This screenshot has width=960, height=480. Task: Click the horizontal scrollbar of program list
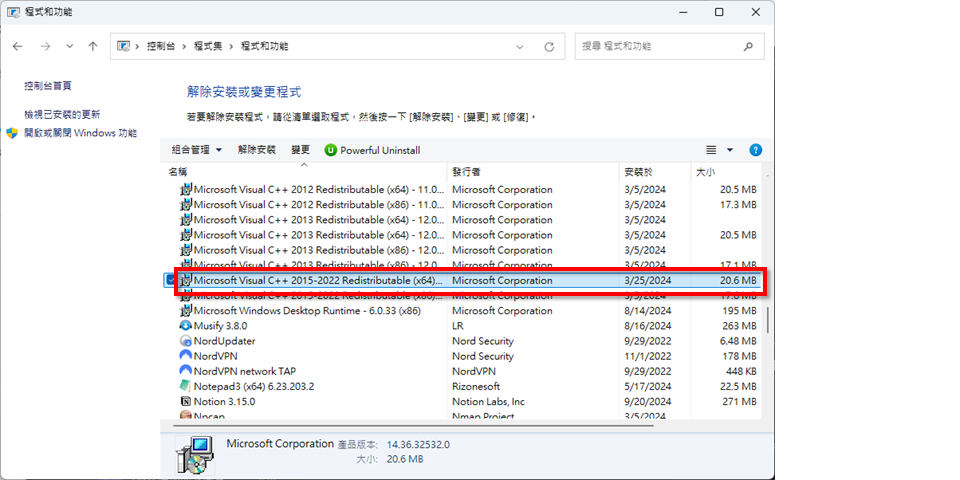pos(414,424)
